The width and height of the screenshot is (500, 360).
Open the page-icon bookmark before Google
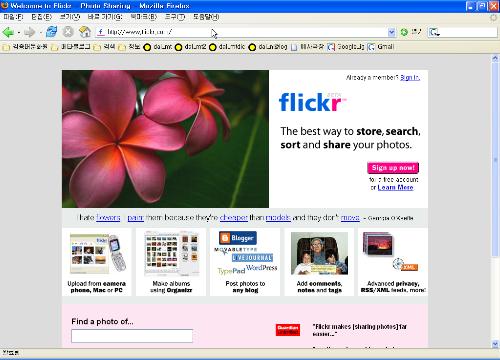point(307,47)
